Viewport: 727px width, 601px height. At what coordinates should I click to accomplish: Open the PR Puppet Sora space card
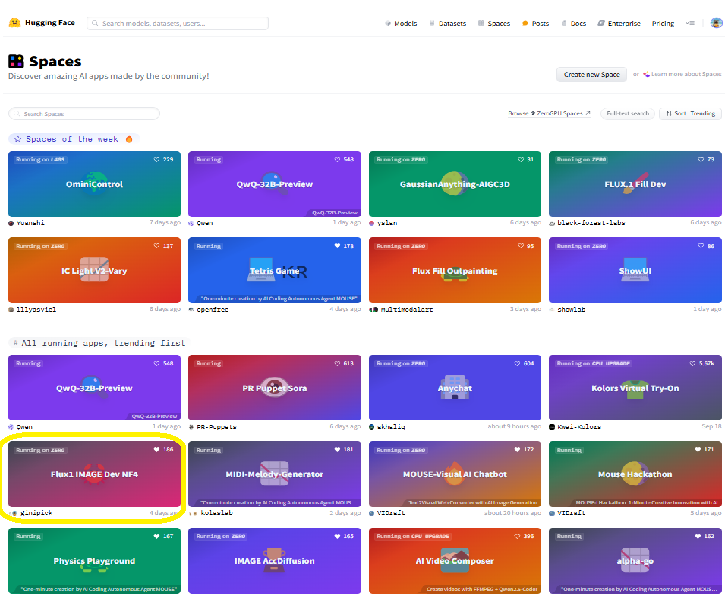tap(274, 388)
